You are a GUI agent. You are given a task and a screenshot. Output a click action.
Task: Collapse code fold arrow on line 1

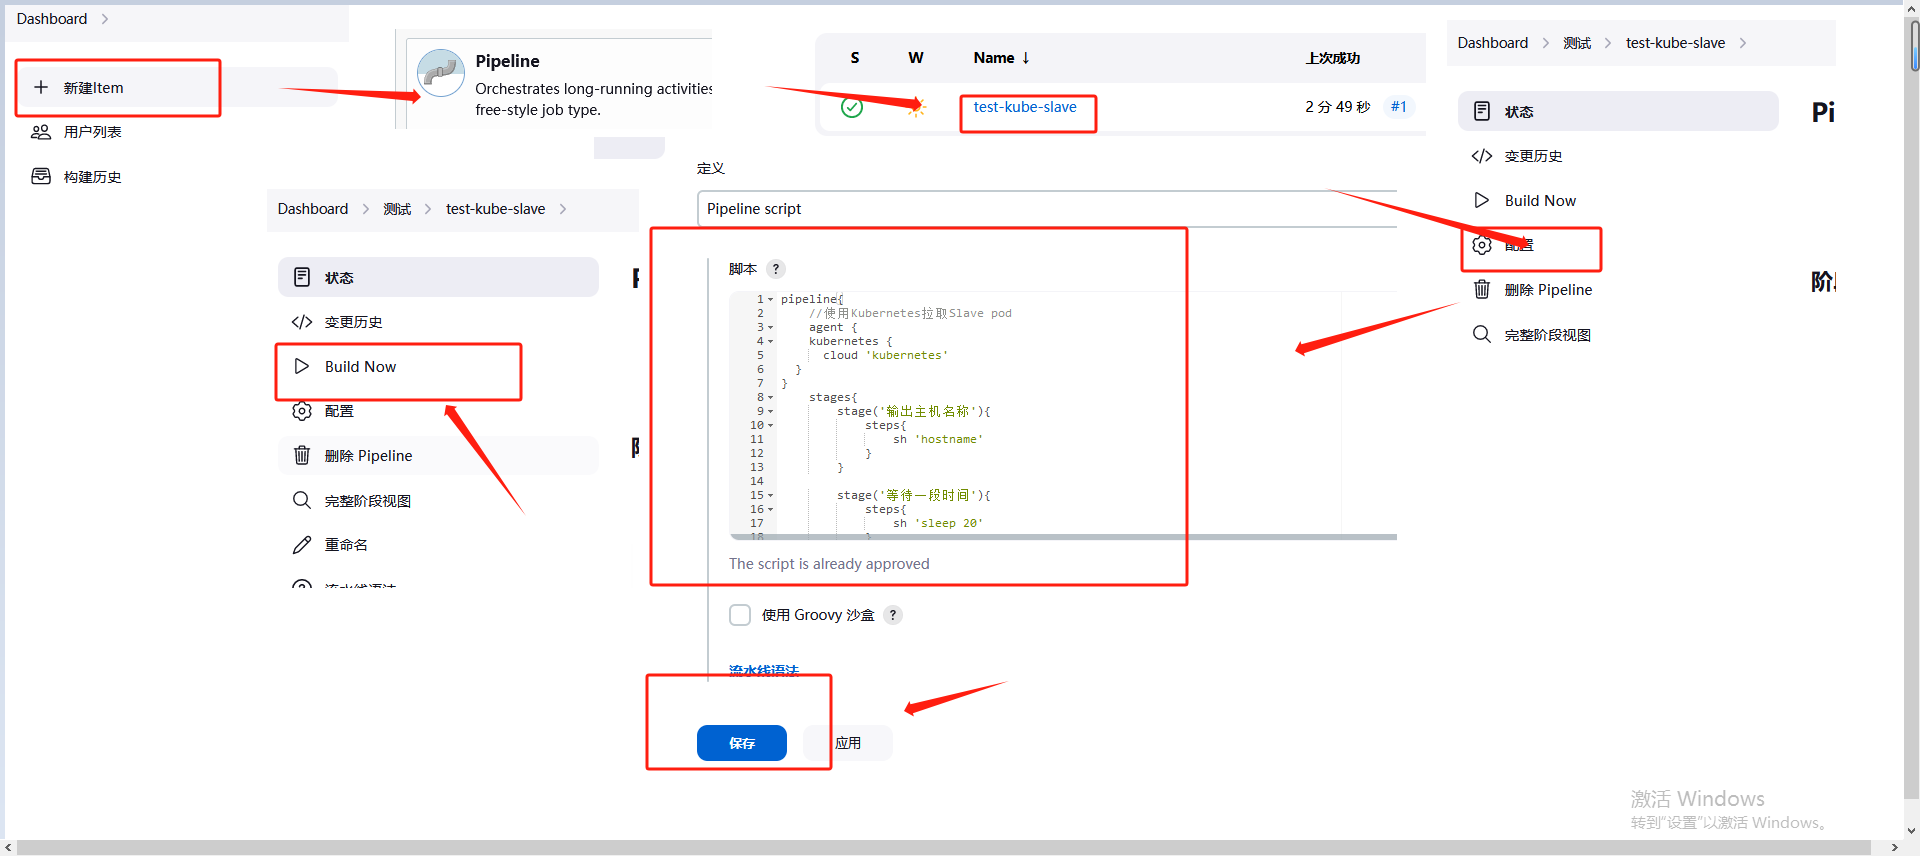771,299
